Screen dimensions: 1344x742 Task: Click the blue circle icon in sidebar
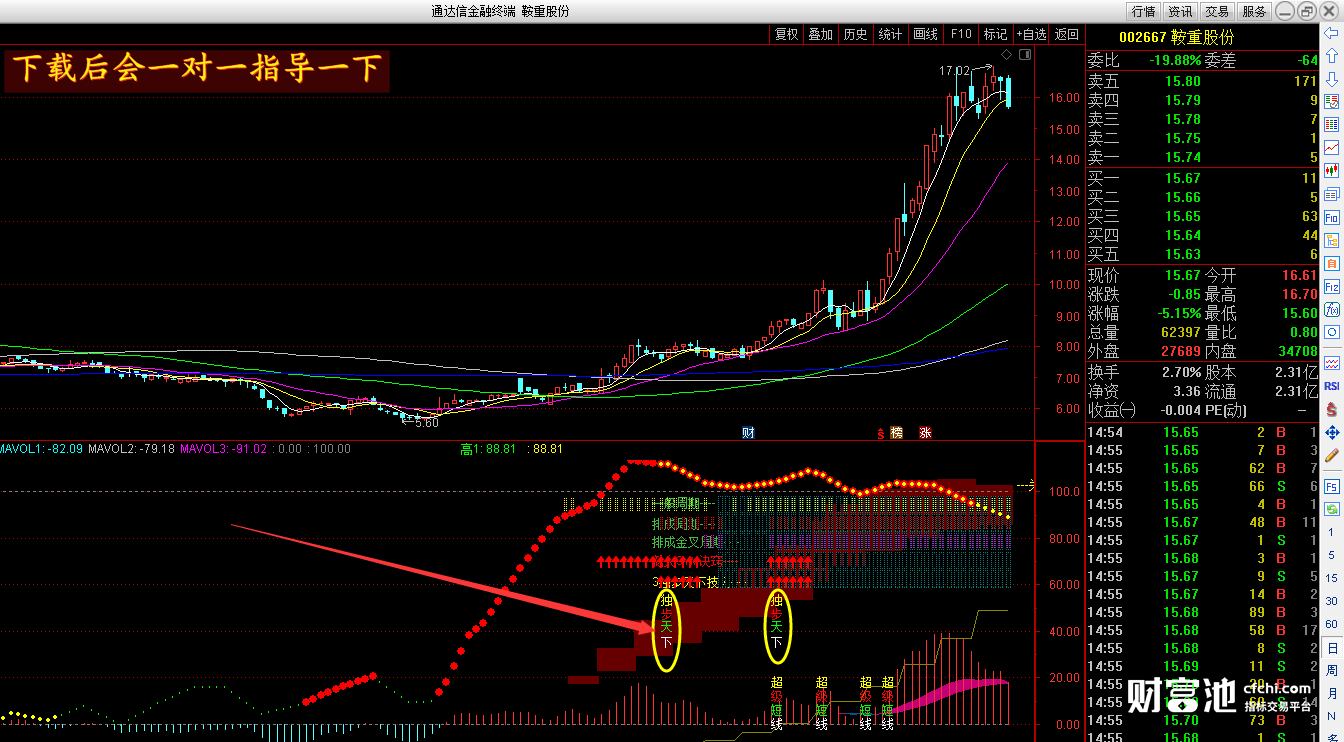click(1331, 332)
